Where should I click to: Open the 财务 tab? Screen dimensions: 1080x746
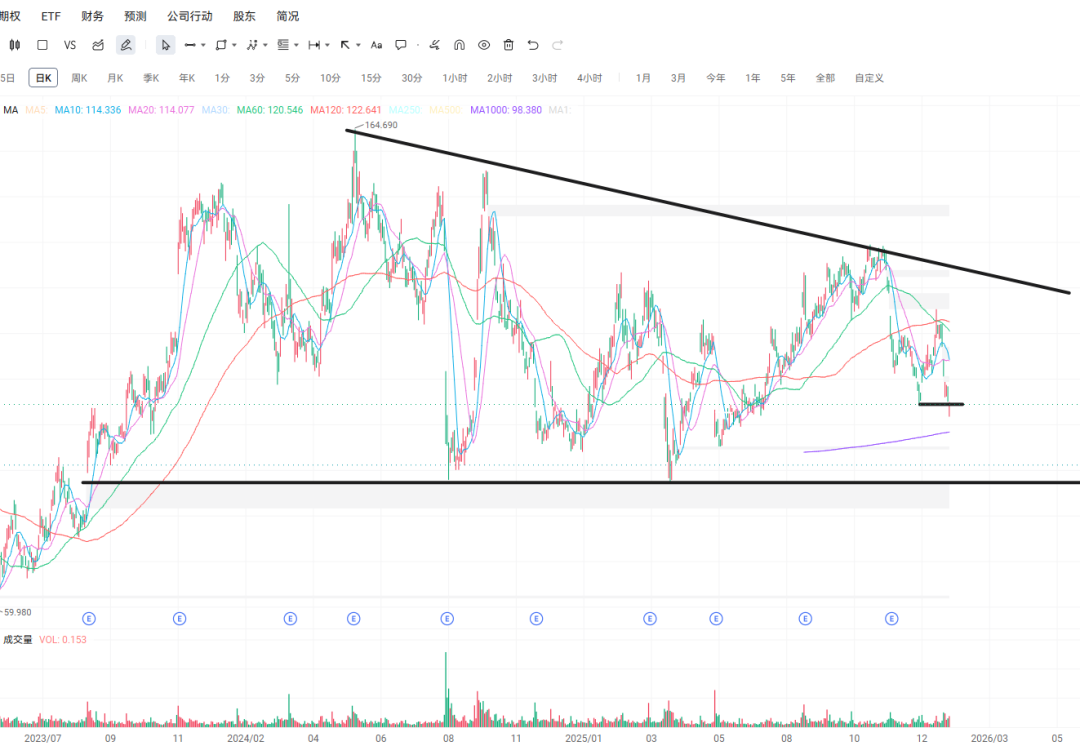[x=92, y=16]
